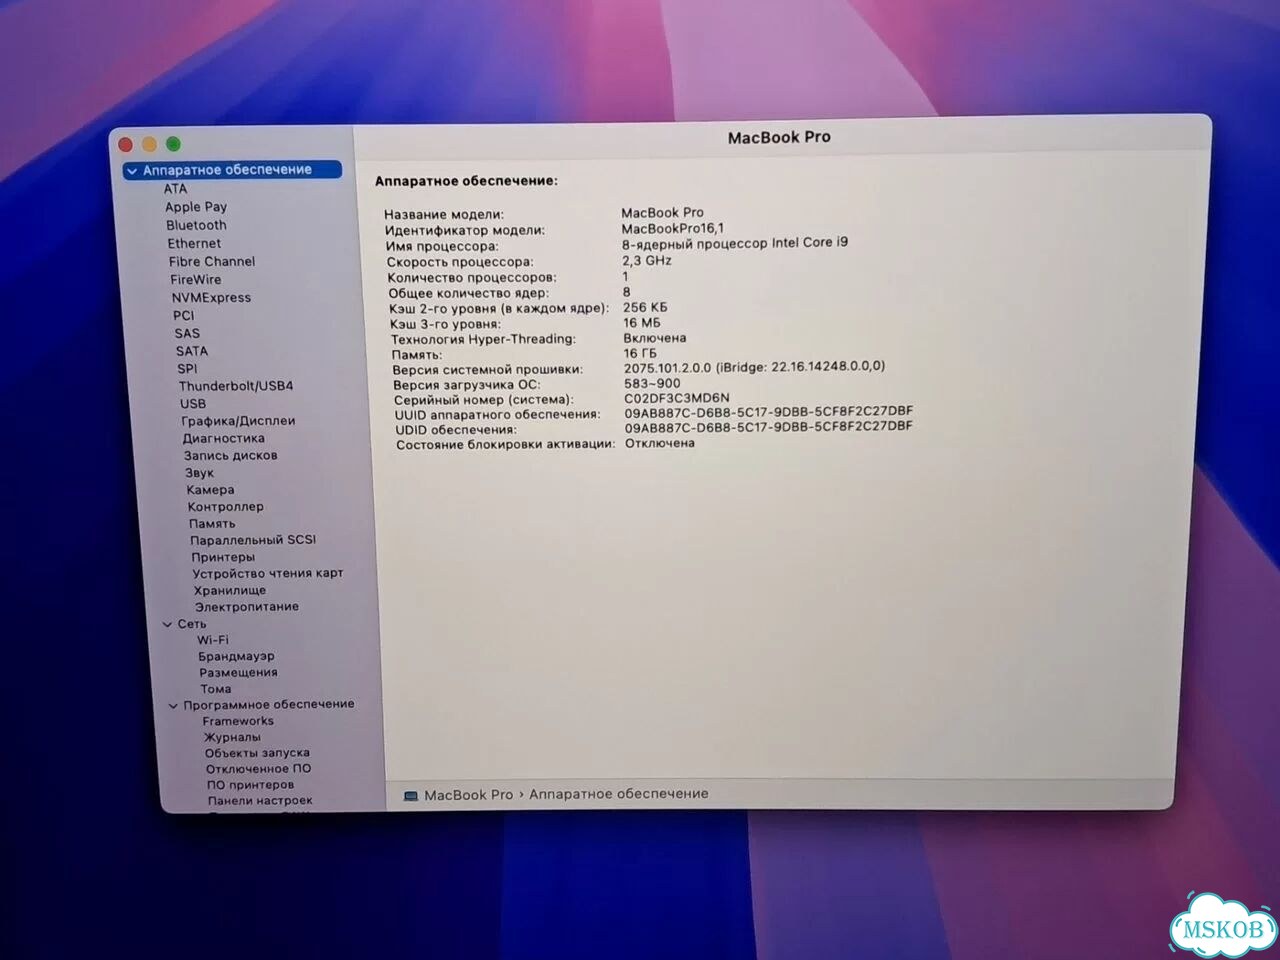
Task: Open Thunderbolt/USB4 information
Action: (236, 386)
